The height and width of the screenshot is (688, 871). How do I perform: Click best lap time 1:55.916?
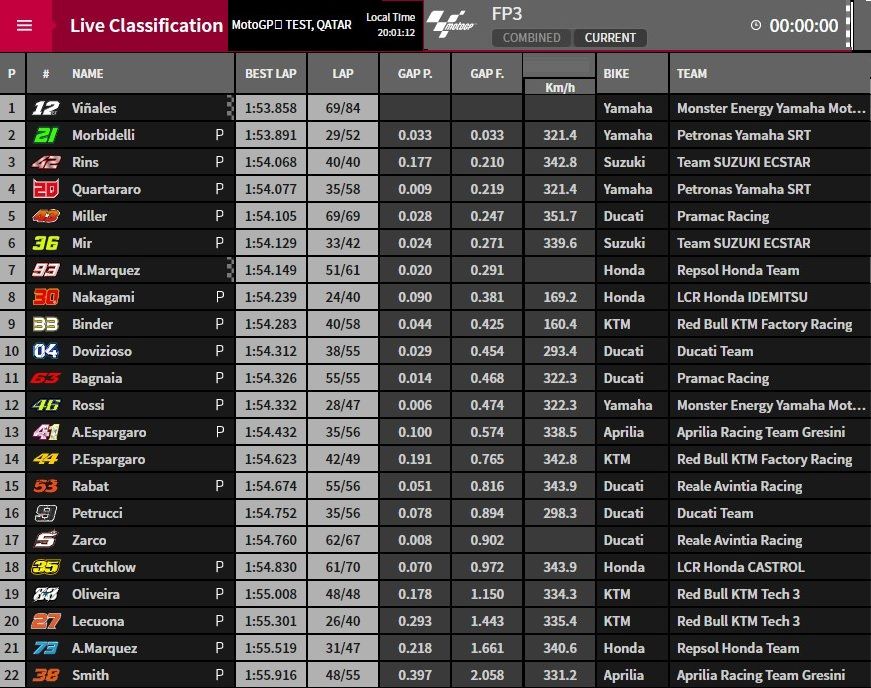271,675
